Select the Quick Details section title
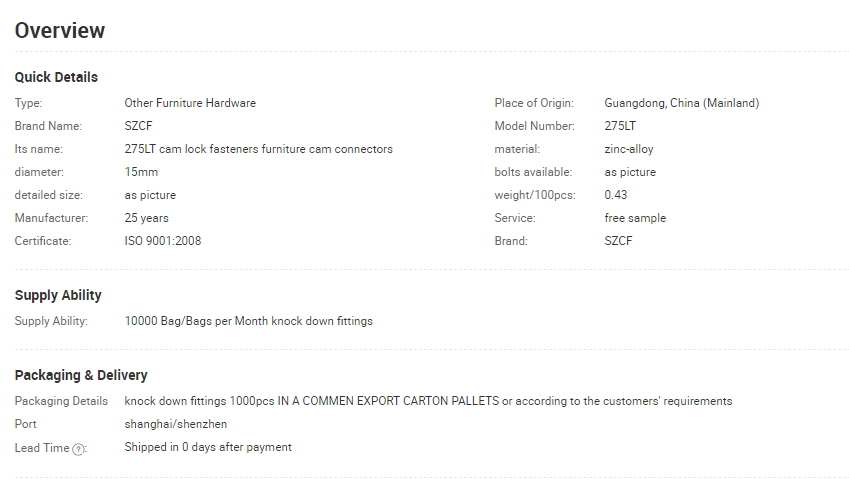 56,77
